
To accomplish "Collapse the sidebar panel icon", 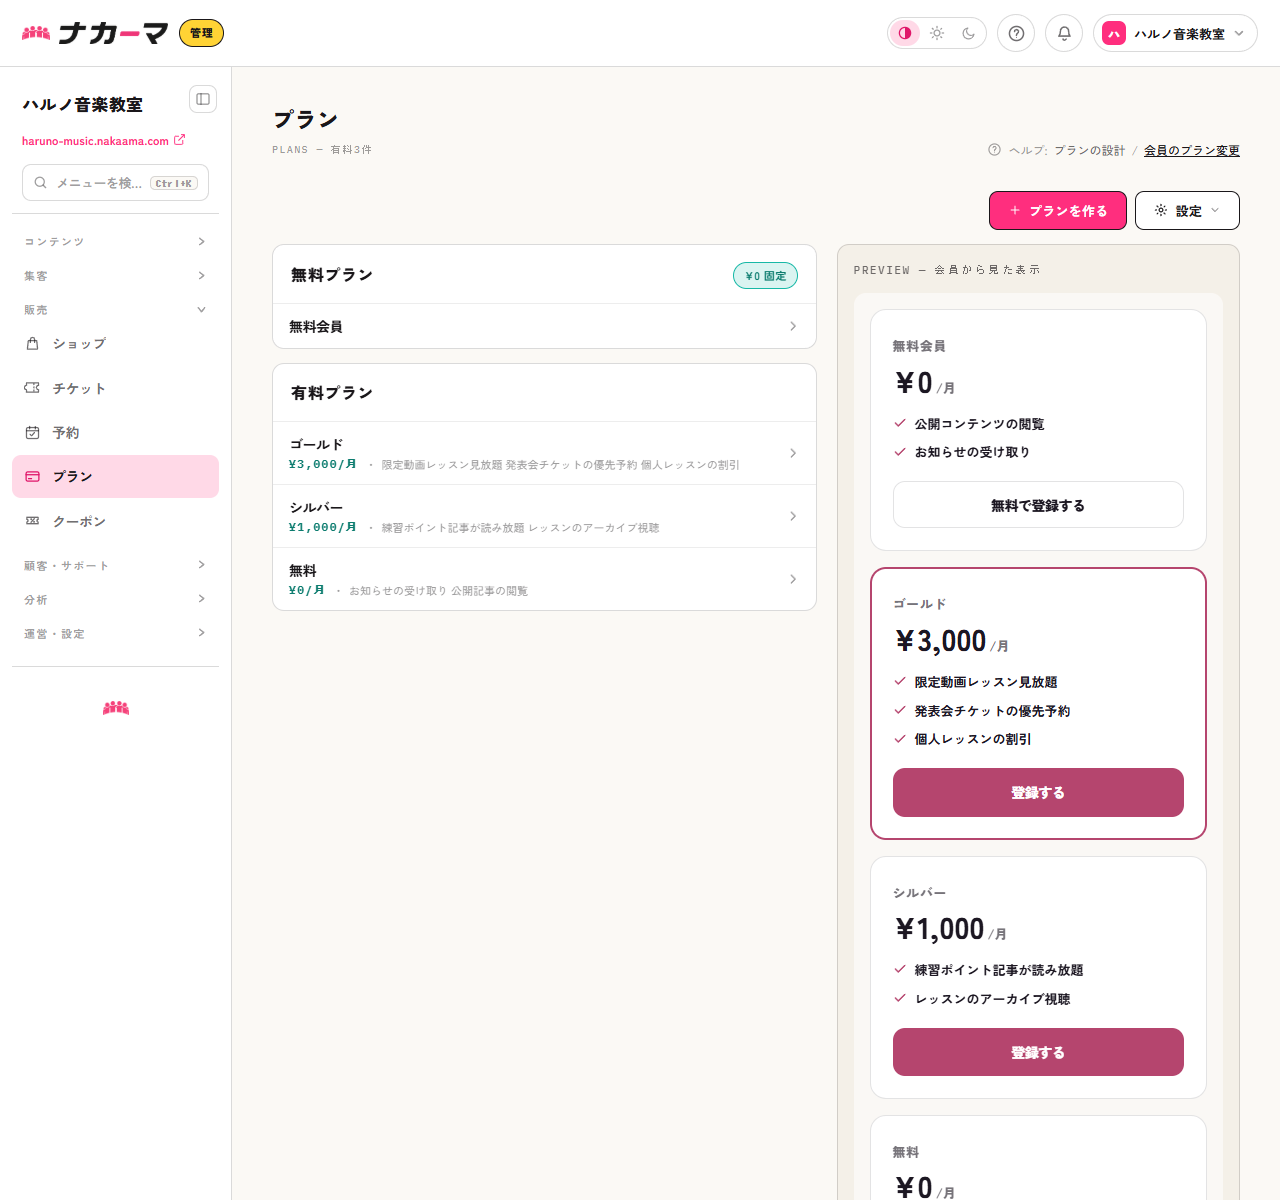I will pyautogui.click(x=203, y=99).
